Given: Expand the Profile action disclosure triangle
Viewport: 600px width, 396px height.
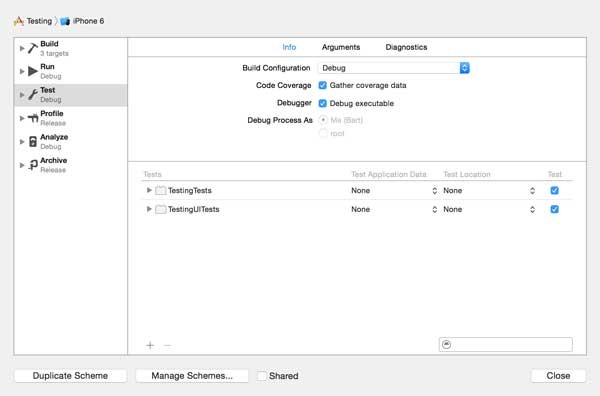Looking at the screenshot, I should pos(22,118).
